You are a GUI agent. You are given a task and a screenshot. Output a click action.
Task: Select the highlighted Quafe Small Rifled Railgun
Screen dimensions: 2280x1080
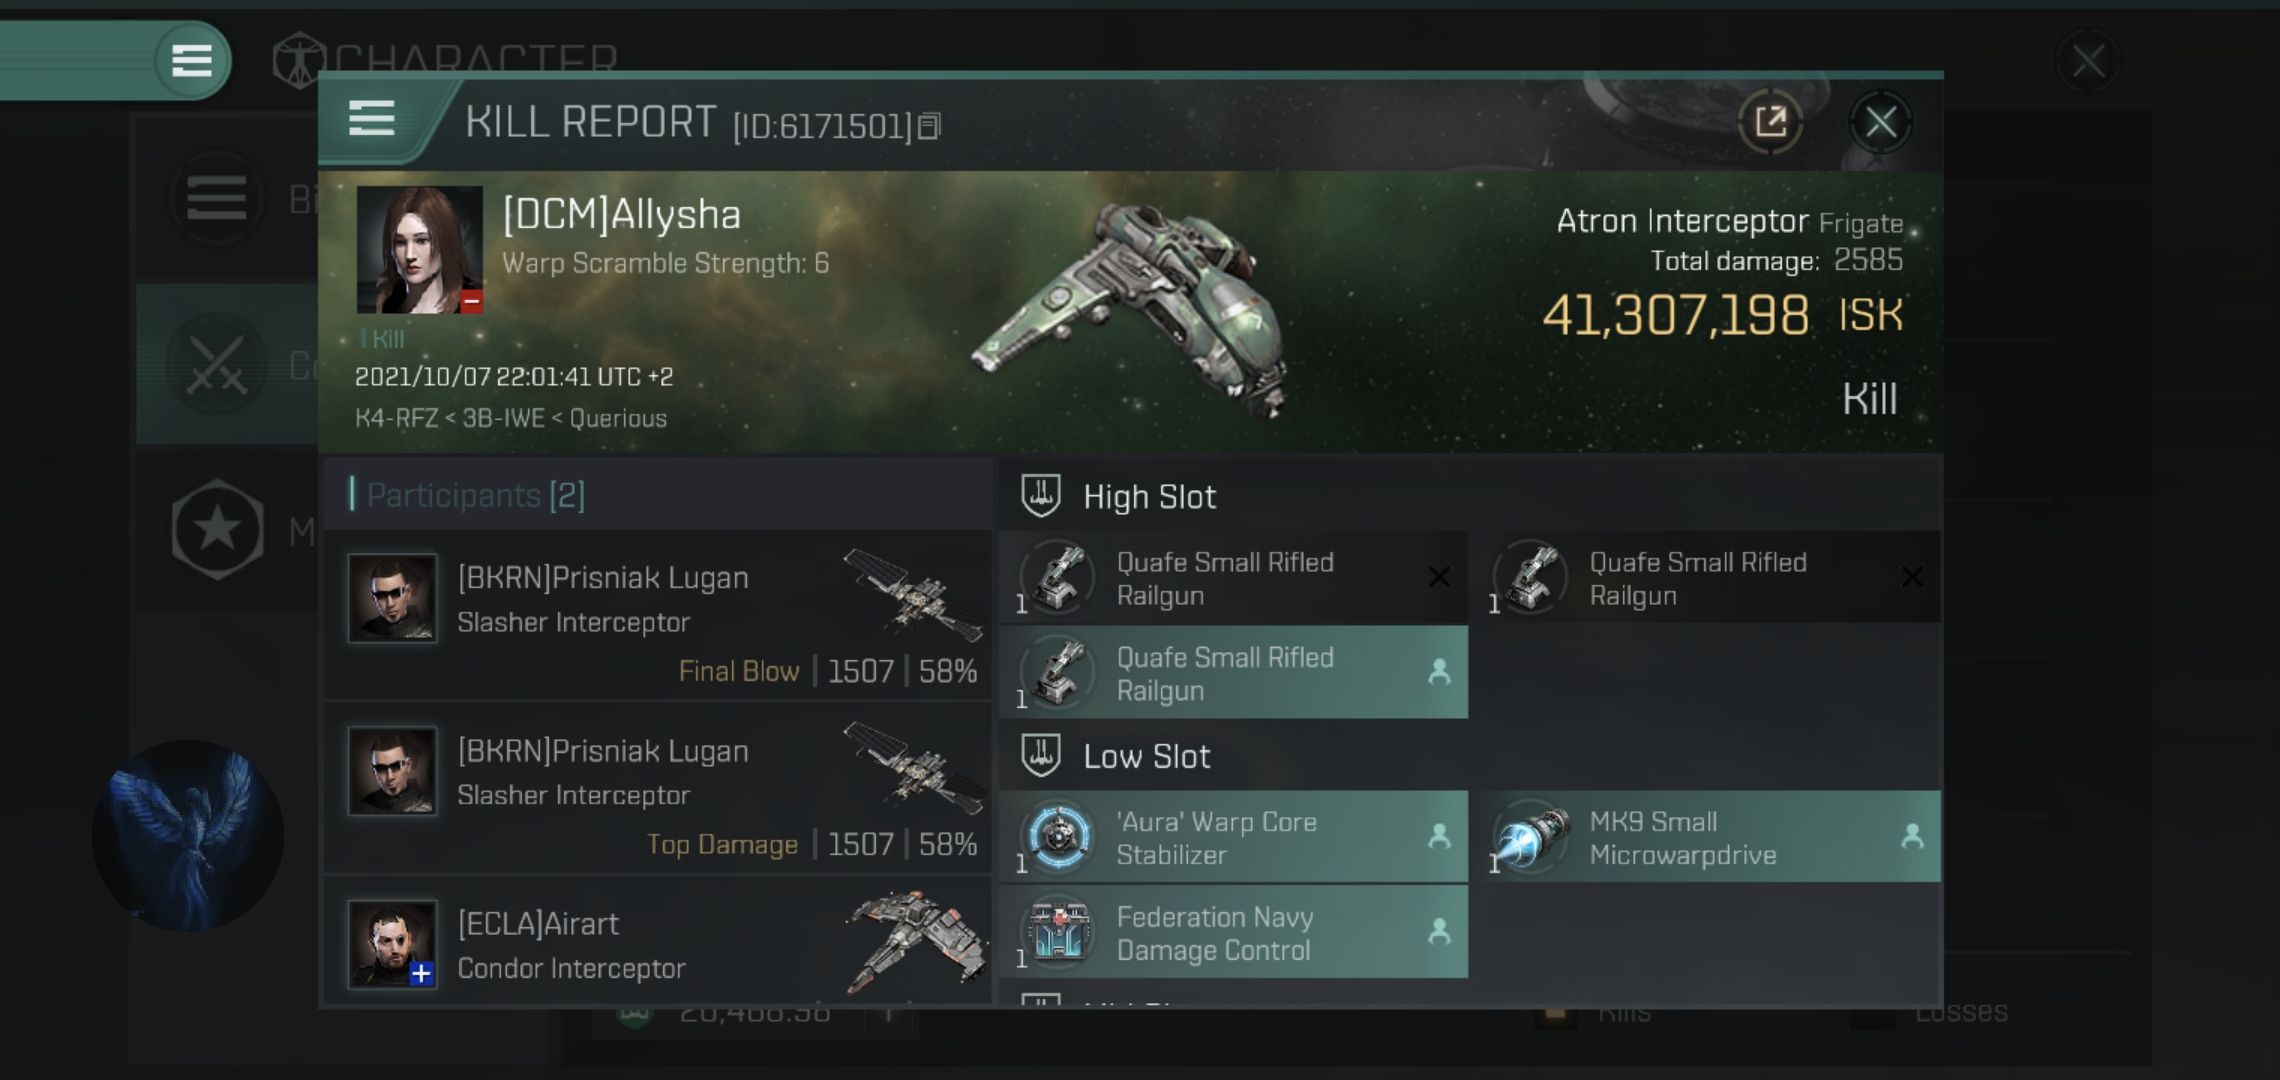(1233, 672)
